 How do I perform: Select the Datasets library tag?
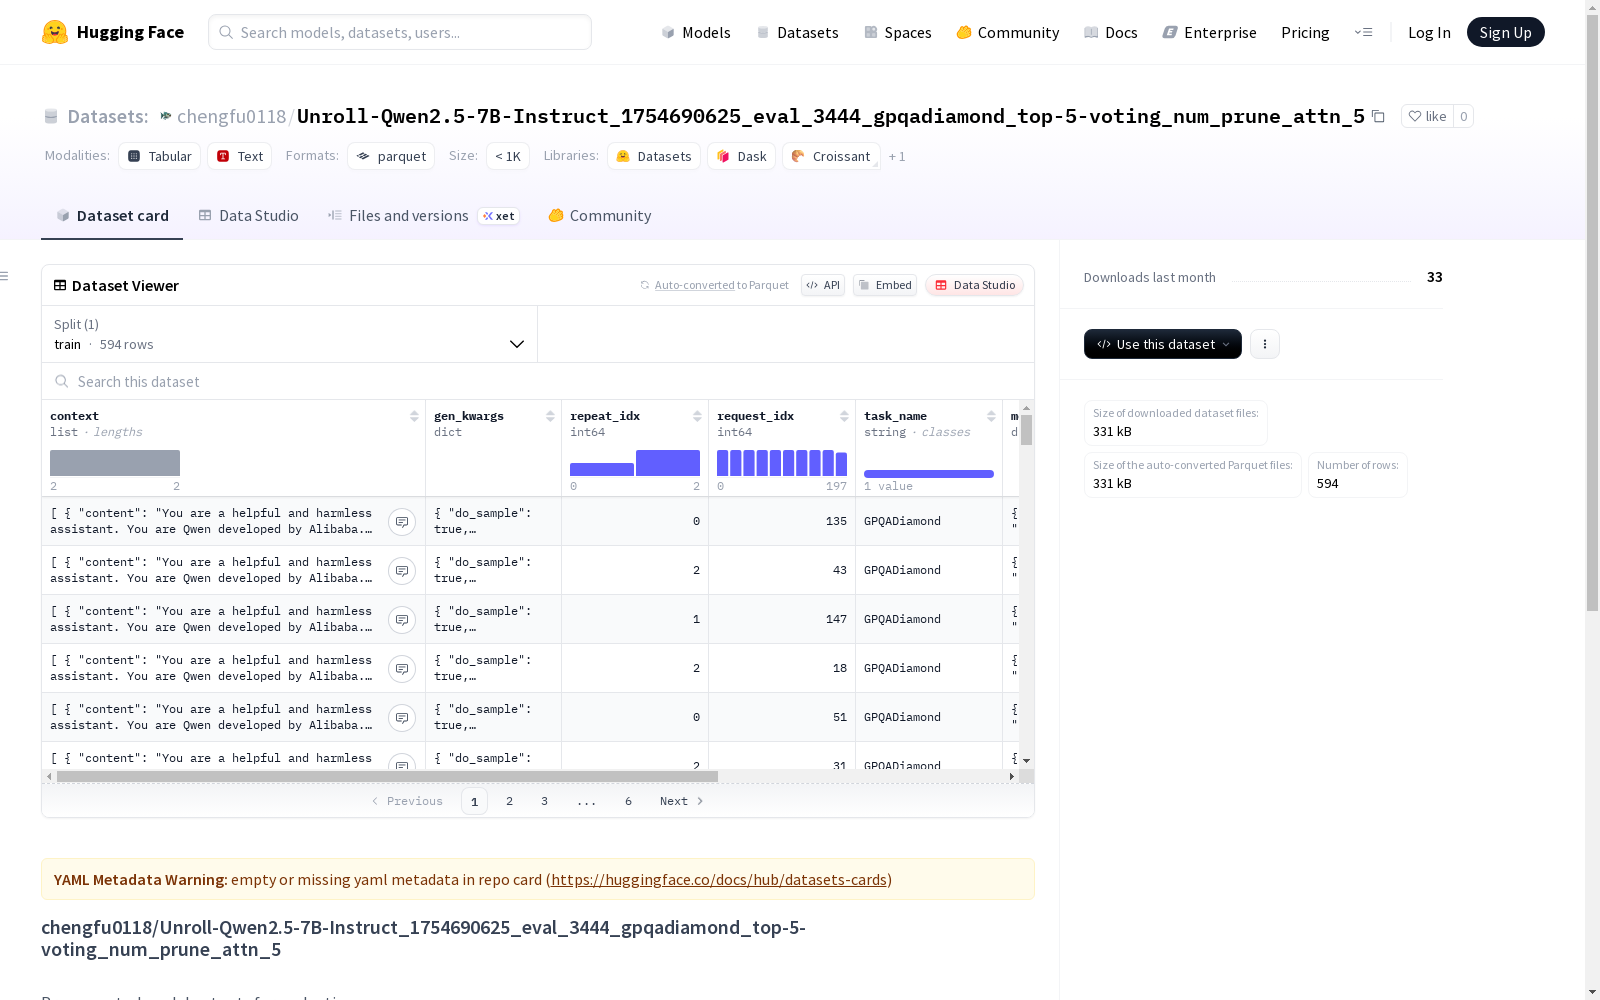pos(654,156)
